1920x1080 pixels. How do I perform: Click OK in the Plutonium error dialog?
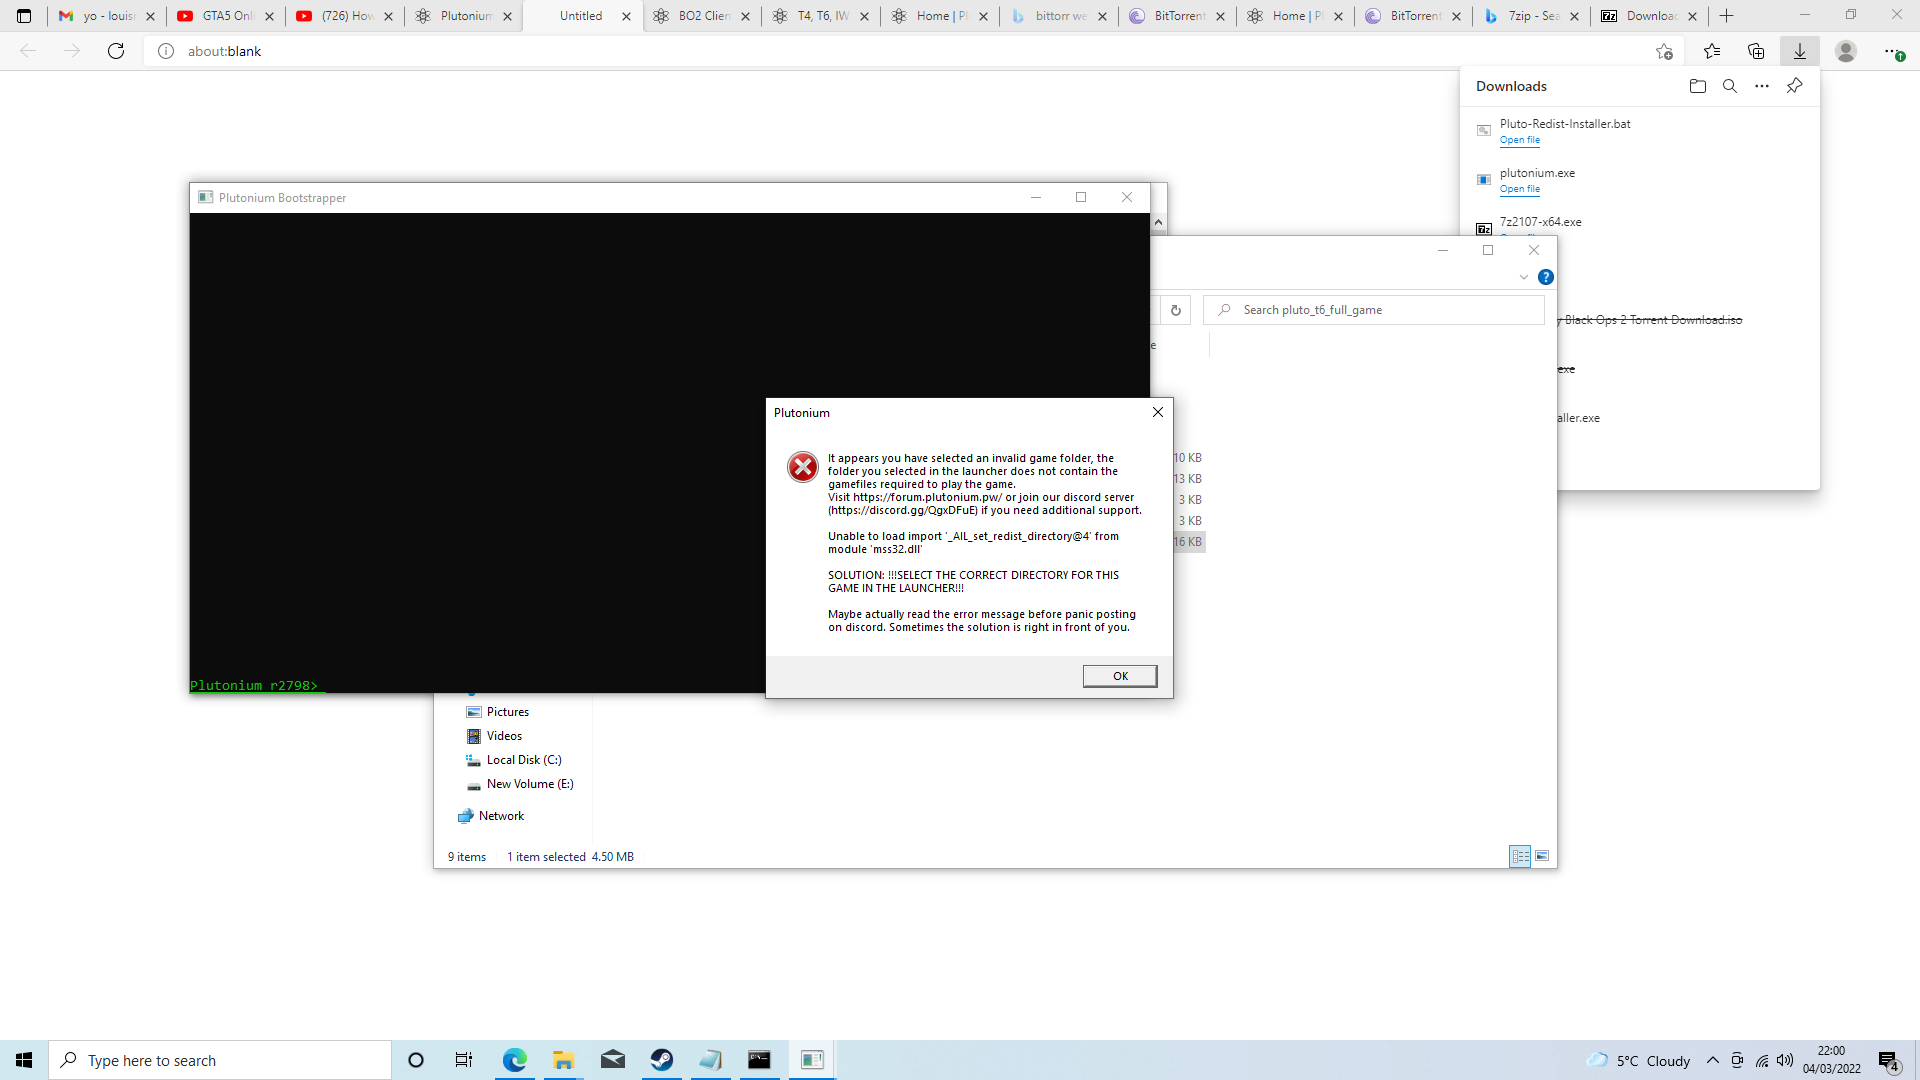(1120, 676)
